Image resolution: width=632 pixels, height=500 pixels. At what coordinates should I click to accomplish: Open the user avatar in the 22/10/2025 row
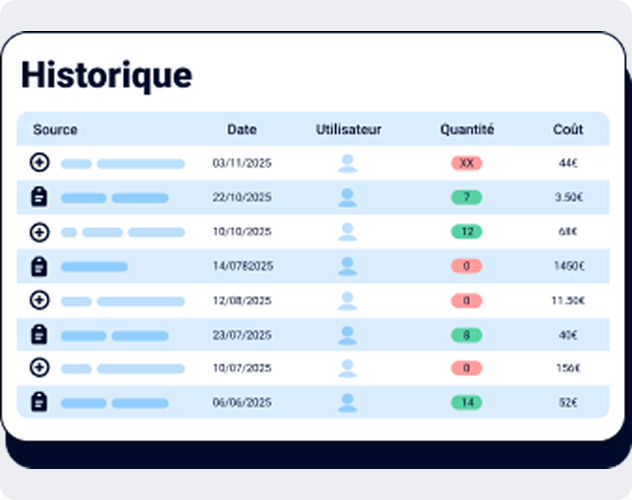click(x=347, y=197)
